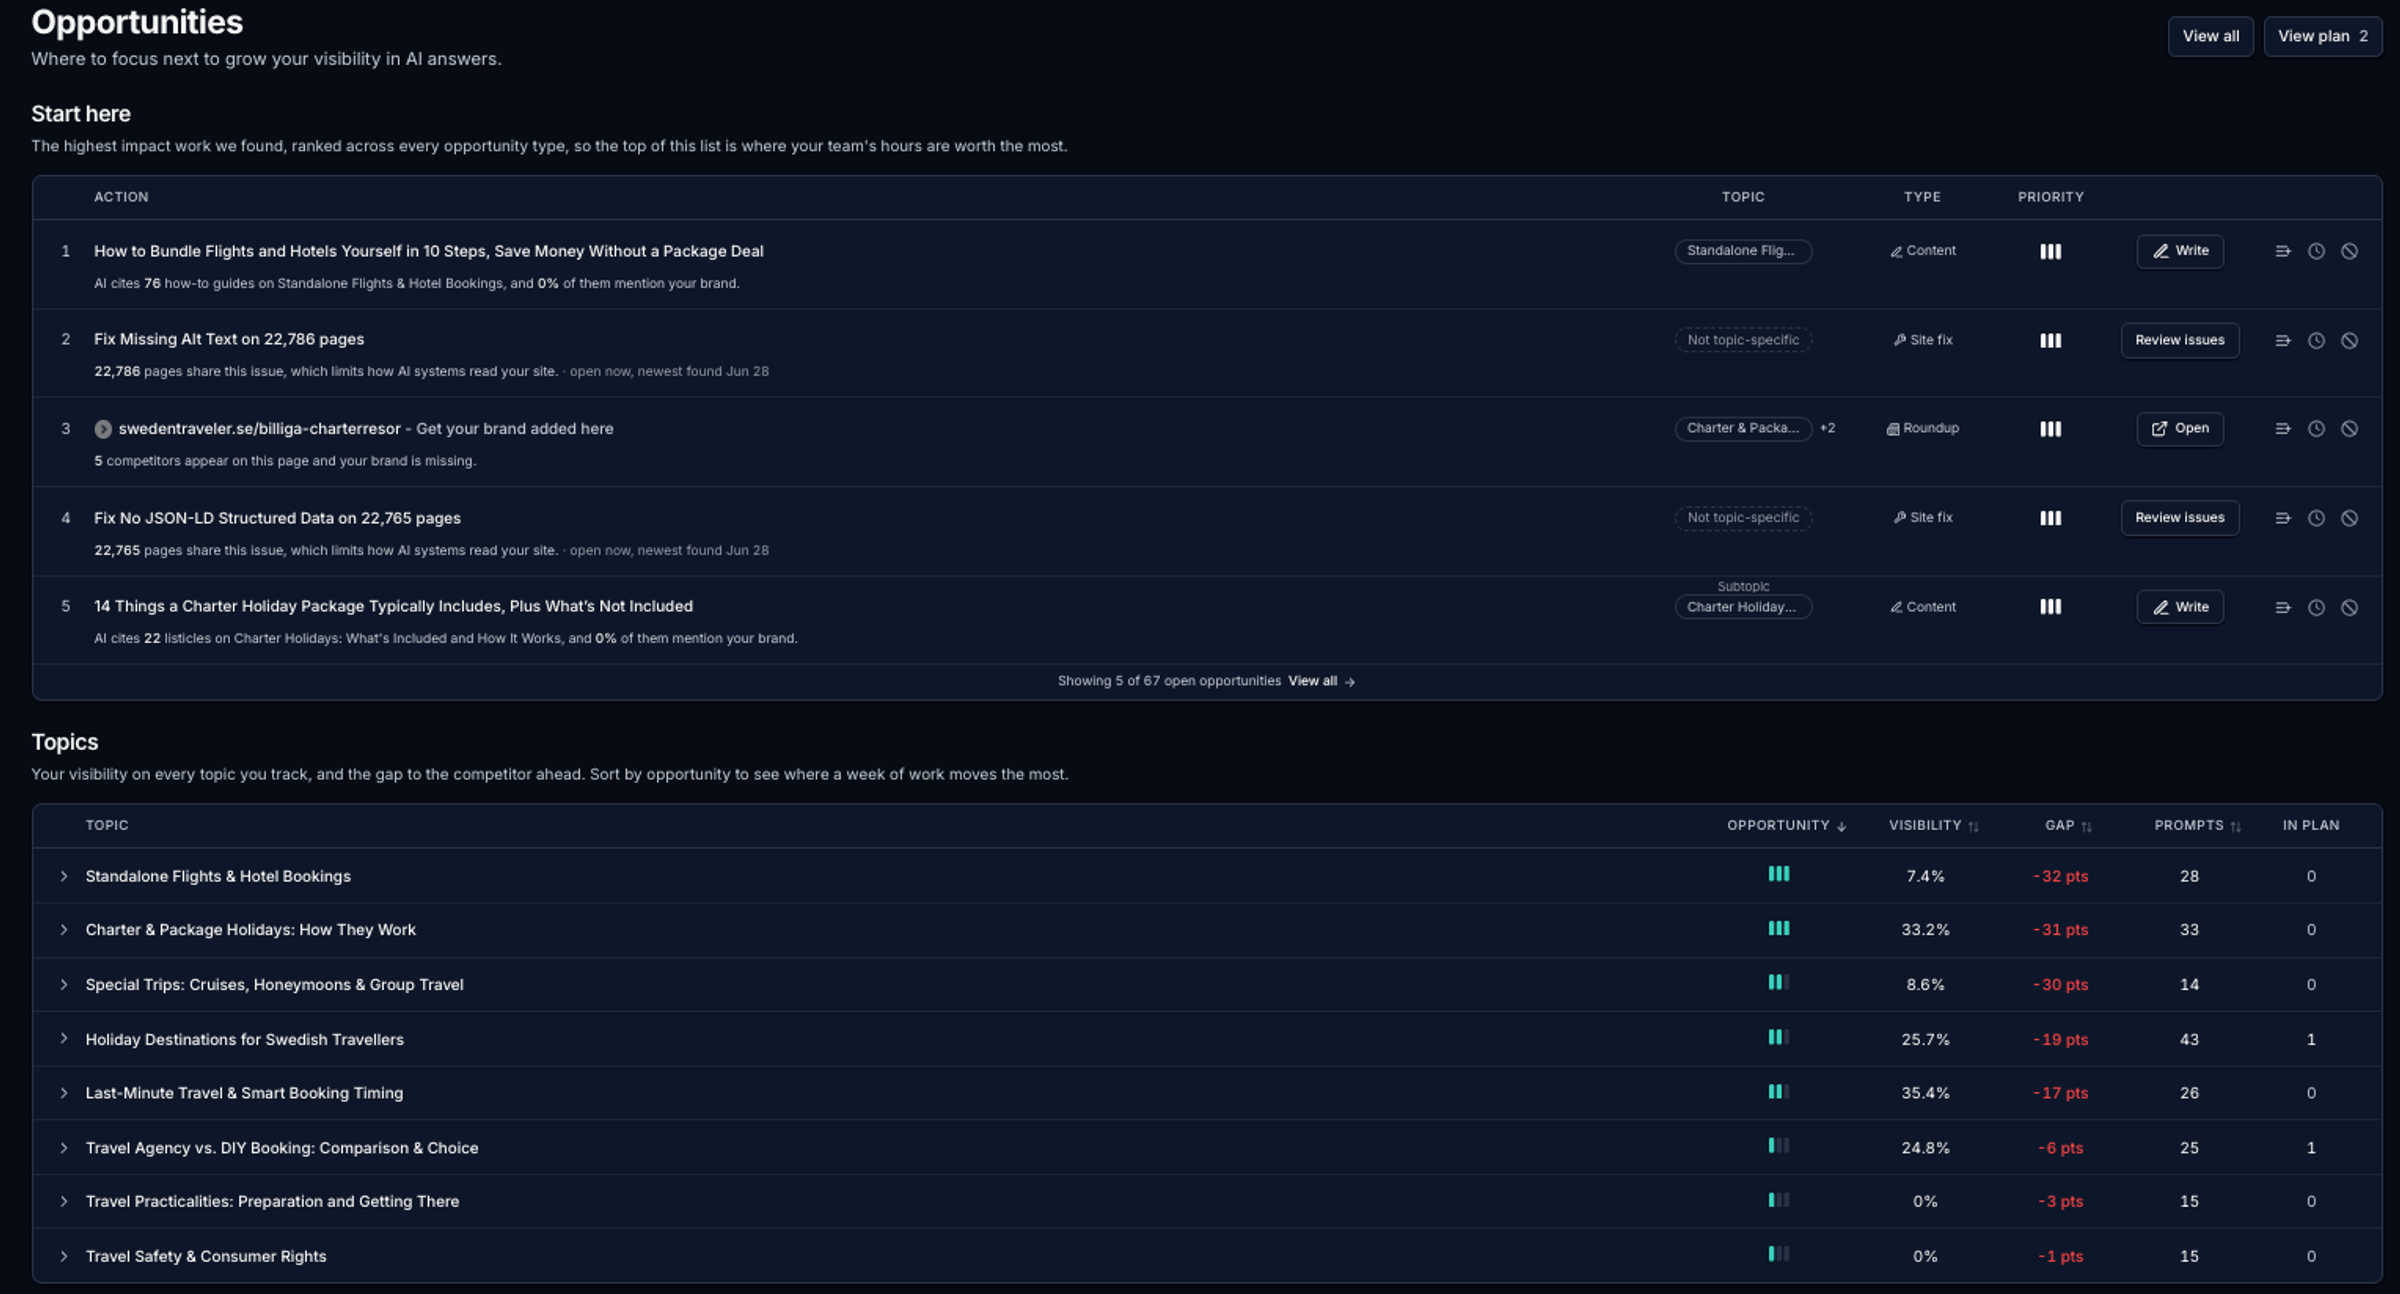Image resolution: width=2400 pixels, height=1294 pixels.
Task: Click the 'In Plan' column header
Action: point(2310,825)
